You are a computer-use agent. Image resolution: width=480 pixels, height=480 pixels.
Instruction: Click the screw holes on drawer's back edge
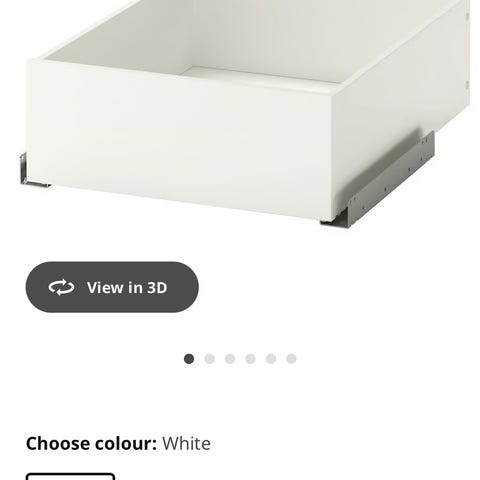click(x=467, y=50)
